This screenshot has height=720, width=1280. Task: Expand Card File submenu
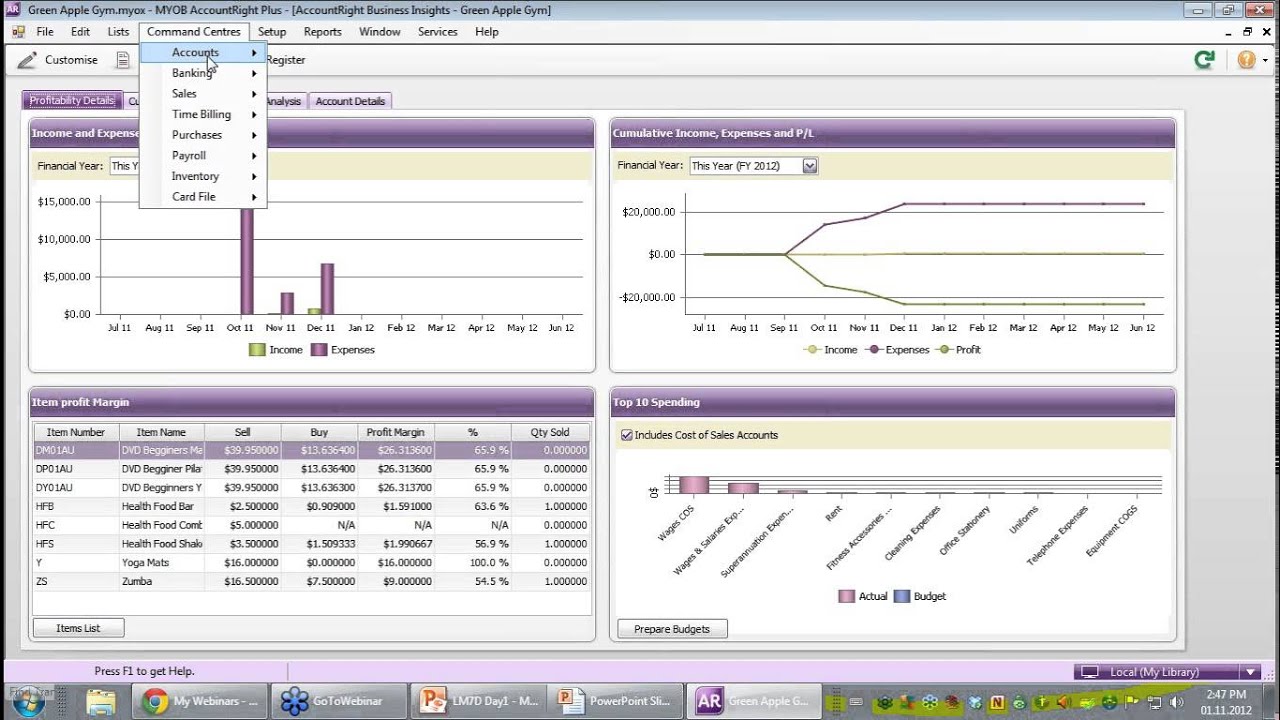tap(204, 197)
